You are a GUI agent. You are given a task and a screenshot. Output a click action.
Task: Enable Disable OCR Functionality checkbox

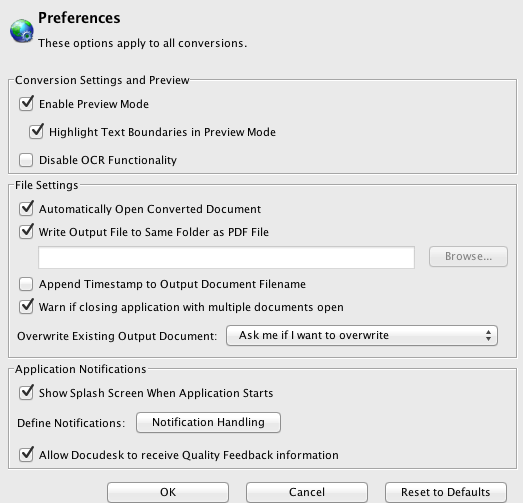pyautogui.click(x=26, y=160)
